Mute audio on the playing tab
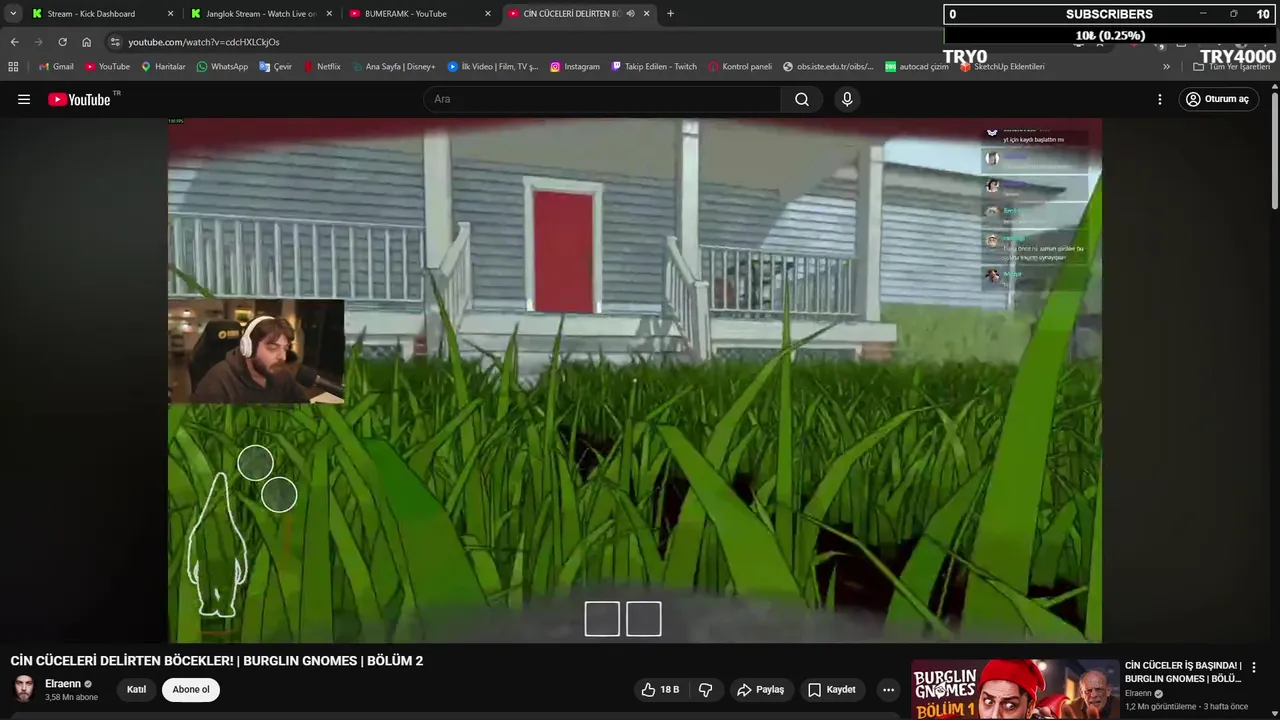This screenshot has width=1280, height=720. click(630, 14)
